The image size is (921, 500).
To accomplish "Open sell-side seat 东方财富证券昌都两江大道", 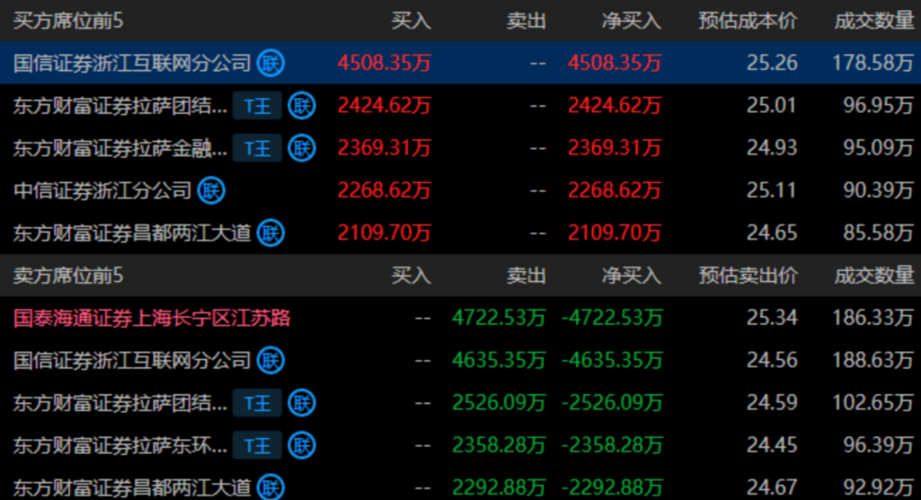I will click(132, 488).
